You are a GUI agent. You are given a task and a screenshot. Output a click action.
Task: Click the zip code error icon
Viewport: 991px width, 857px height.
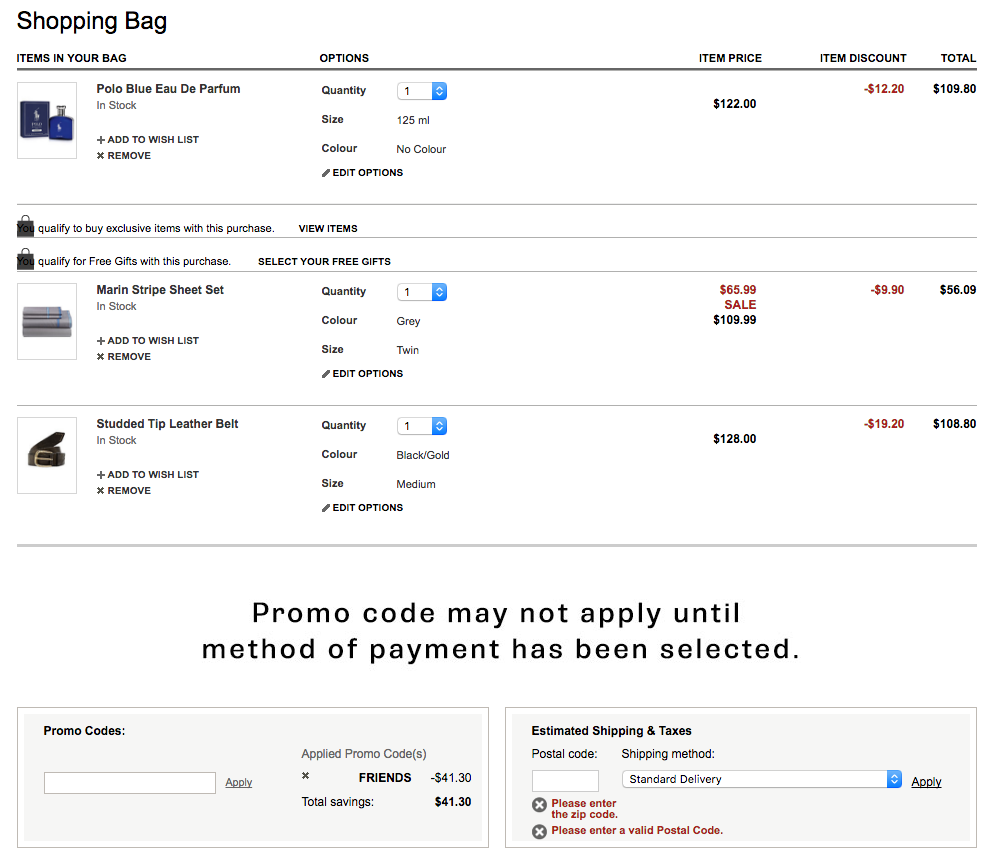(x=539, y=805)
